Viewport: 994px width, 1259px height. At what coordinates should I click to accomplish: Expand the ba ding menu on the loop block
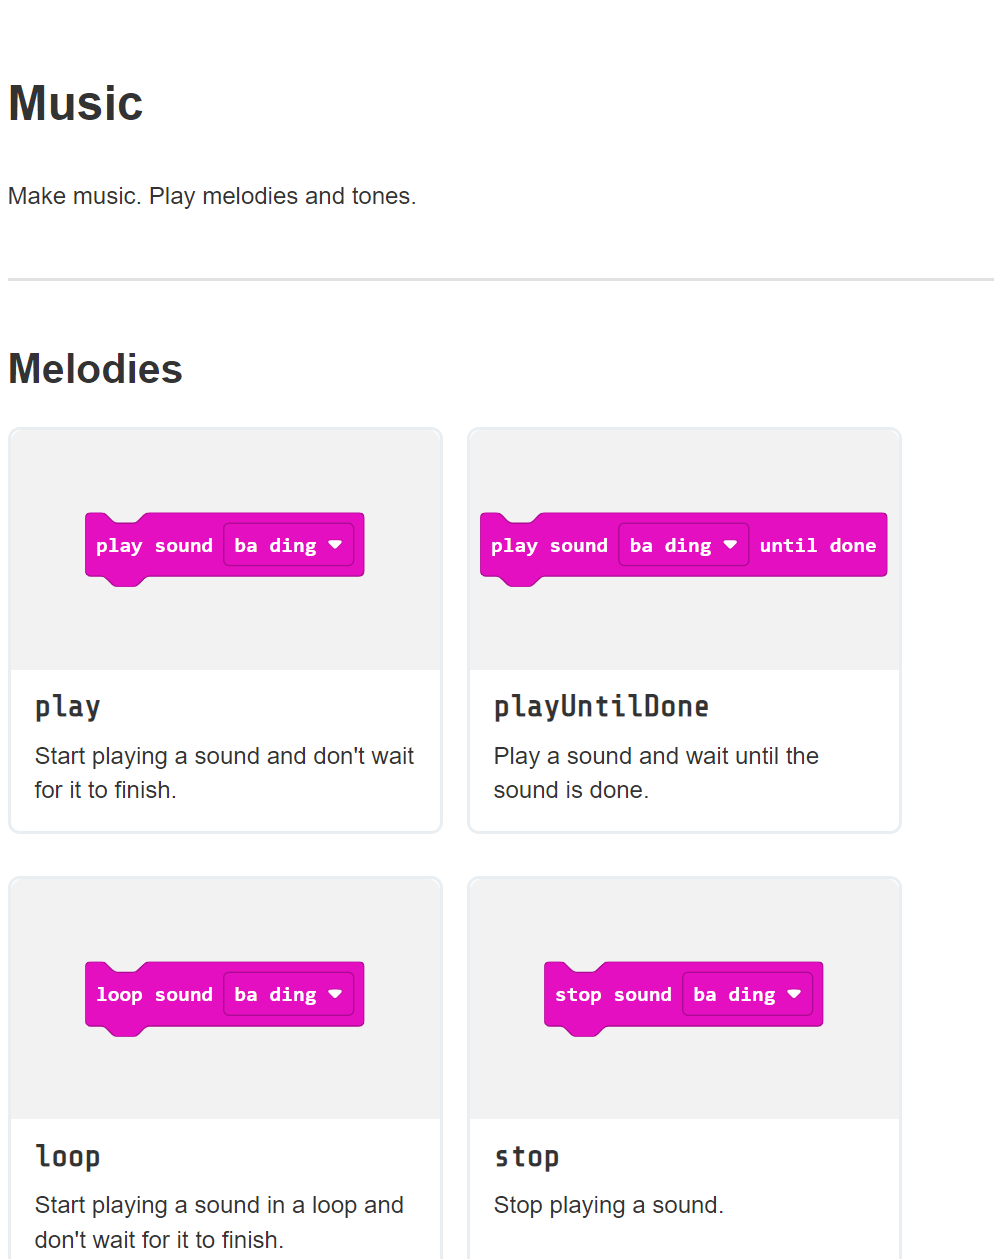point(289,994)
